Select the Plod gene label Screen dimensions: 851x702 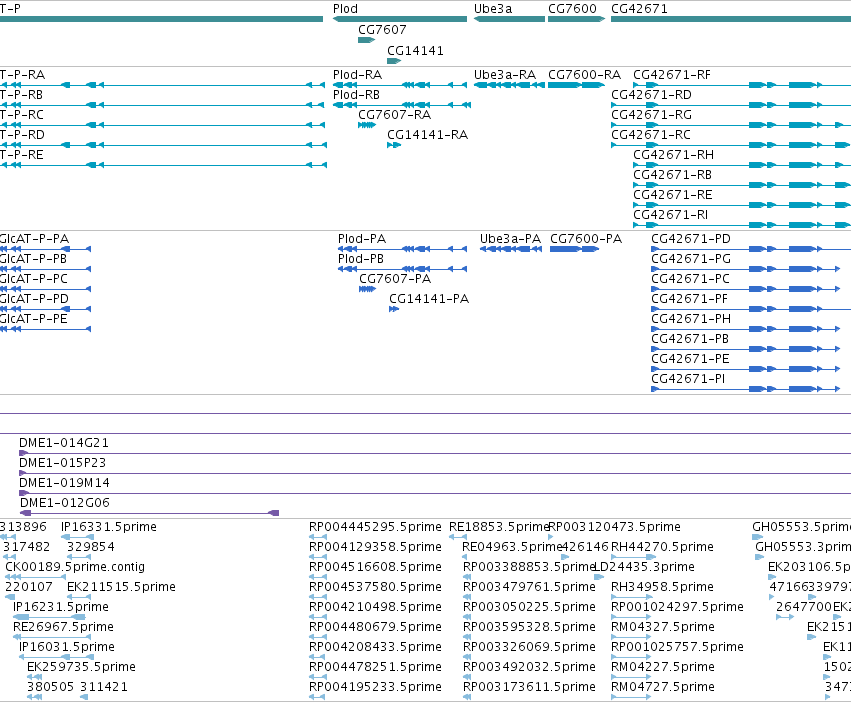tap(345, 9)
